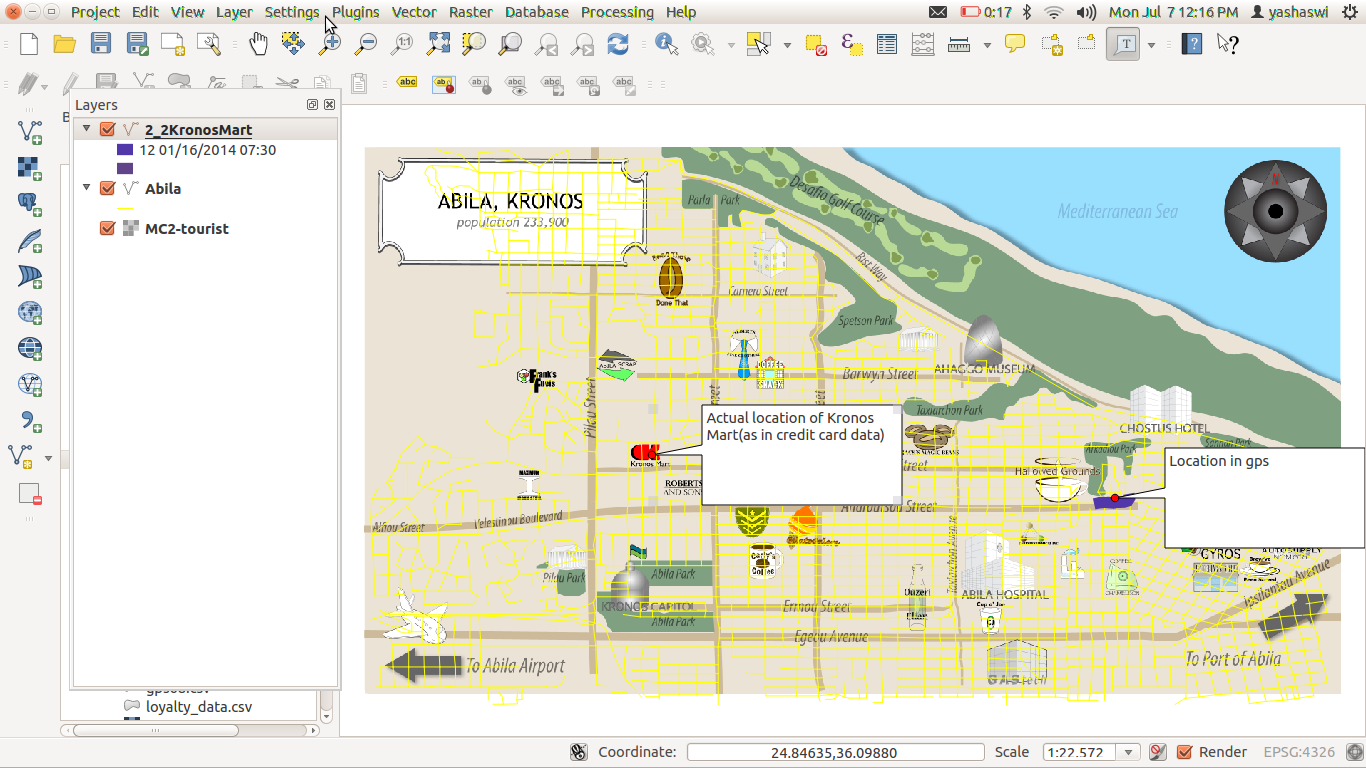
Task: Select the Text Annotation tool
Action: (1124, 44)
